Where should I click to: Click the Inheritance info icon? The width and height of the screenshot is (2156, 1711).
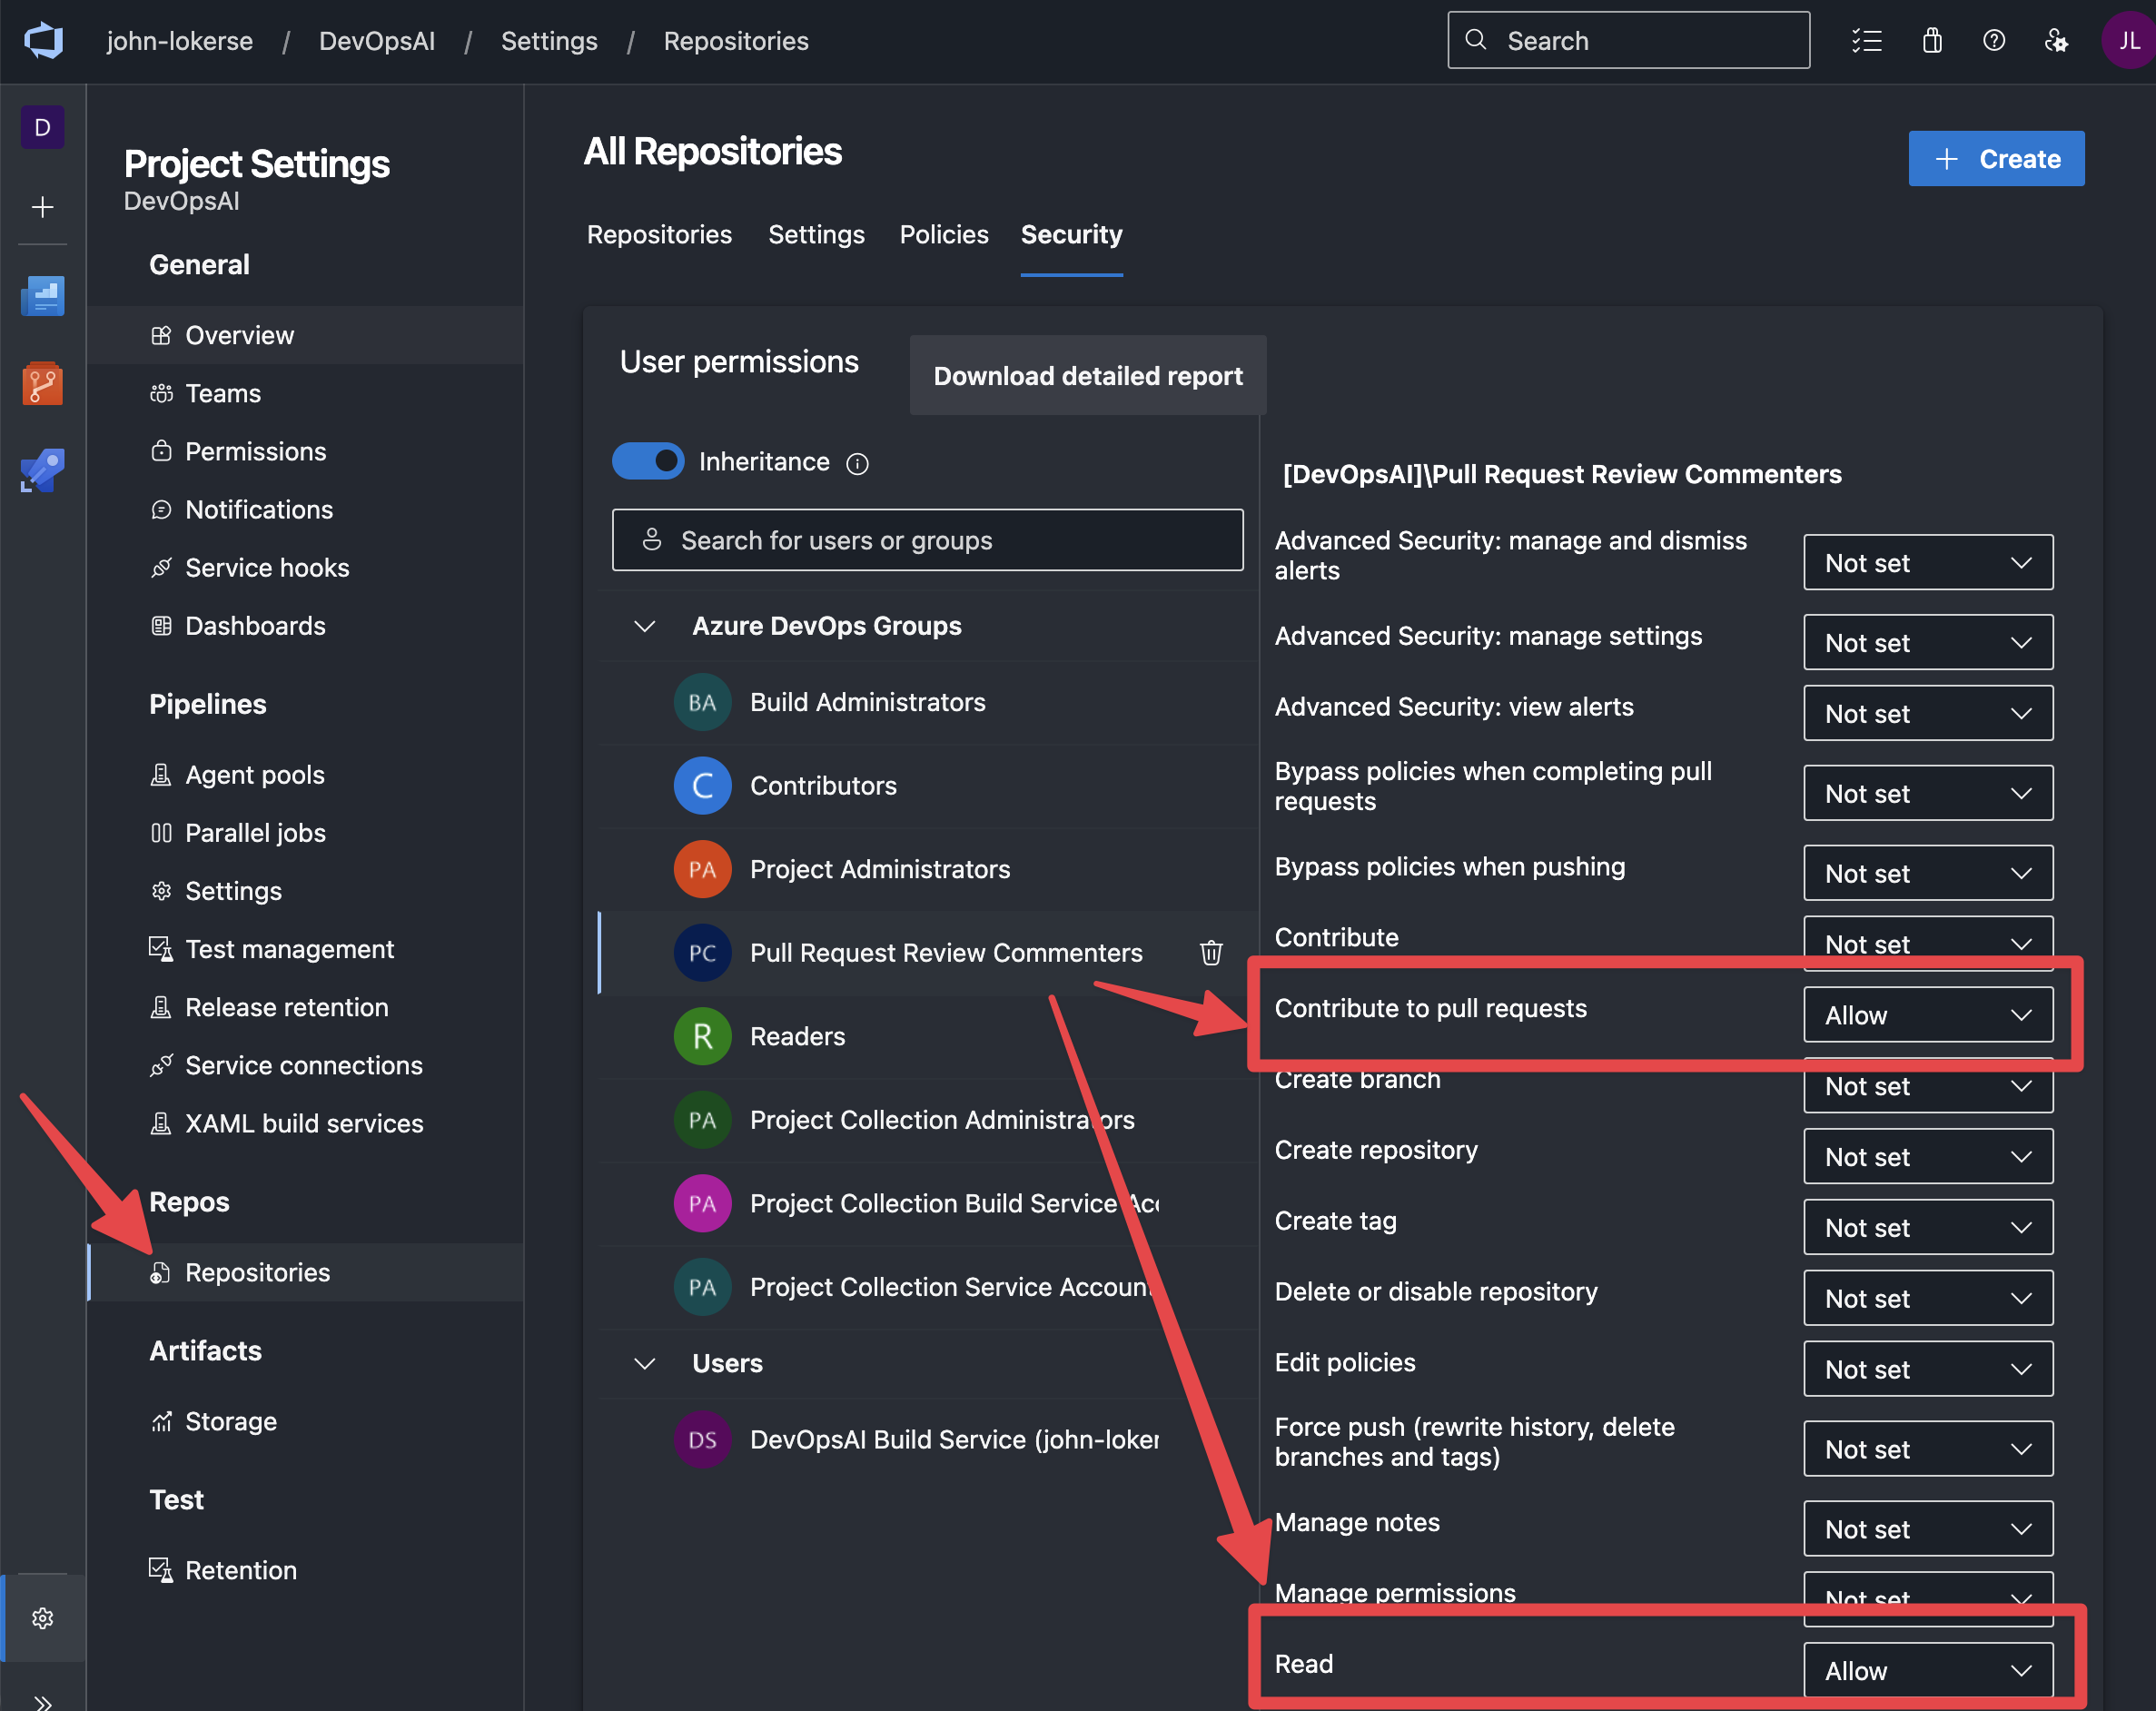pyautogui.click(x=857, y=463)
